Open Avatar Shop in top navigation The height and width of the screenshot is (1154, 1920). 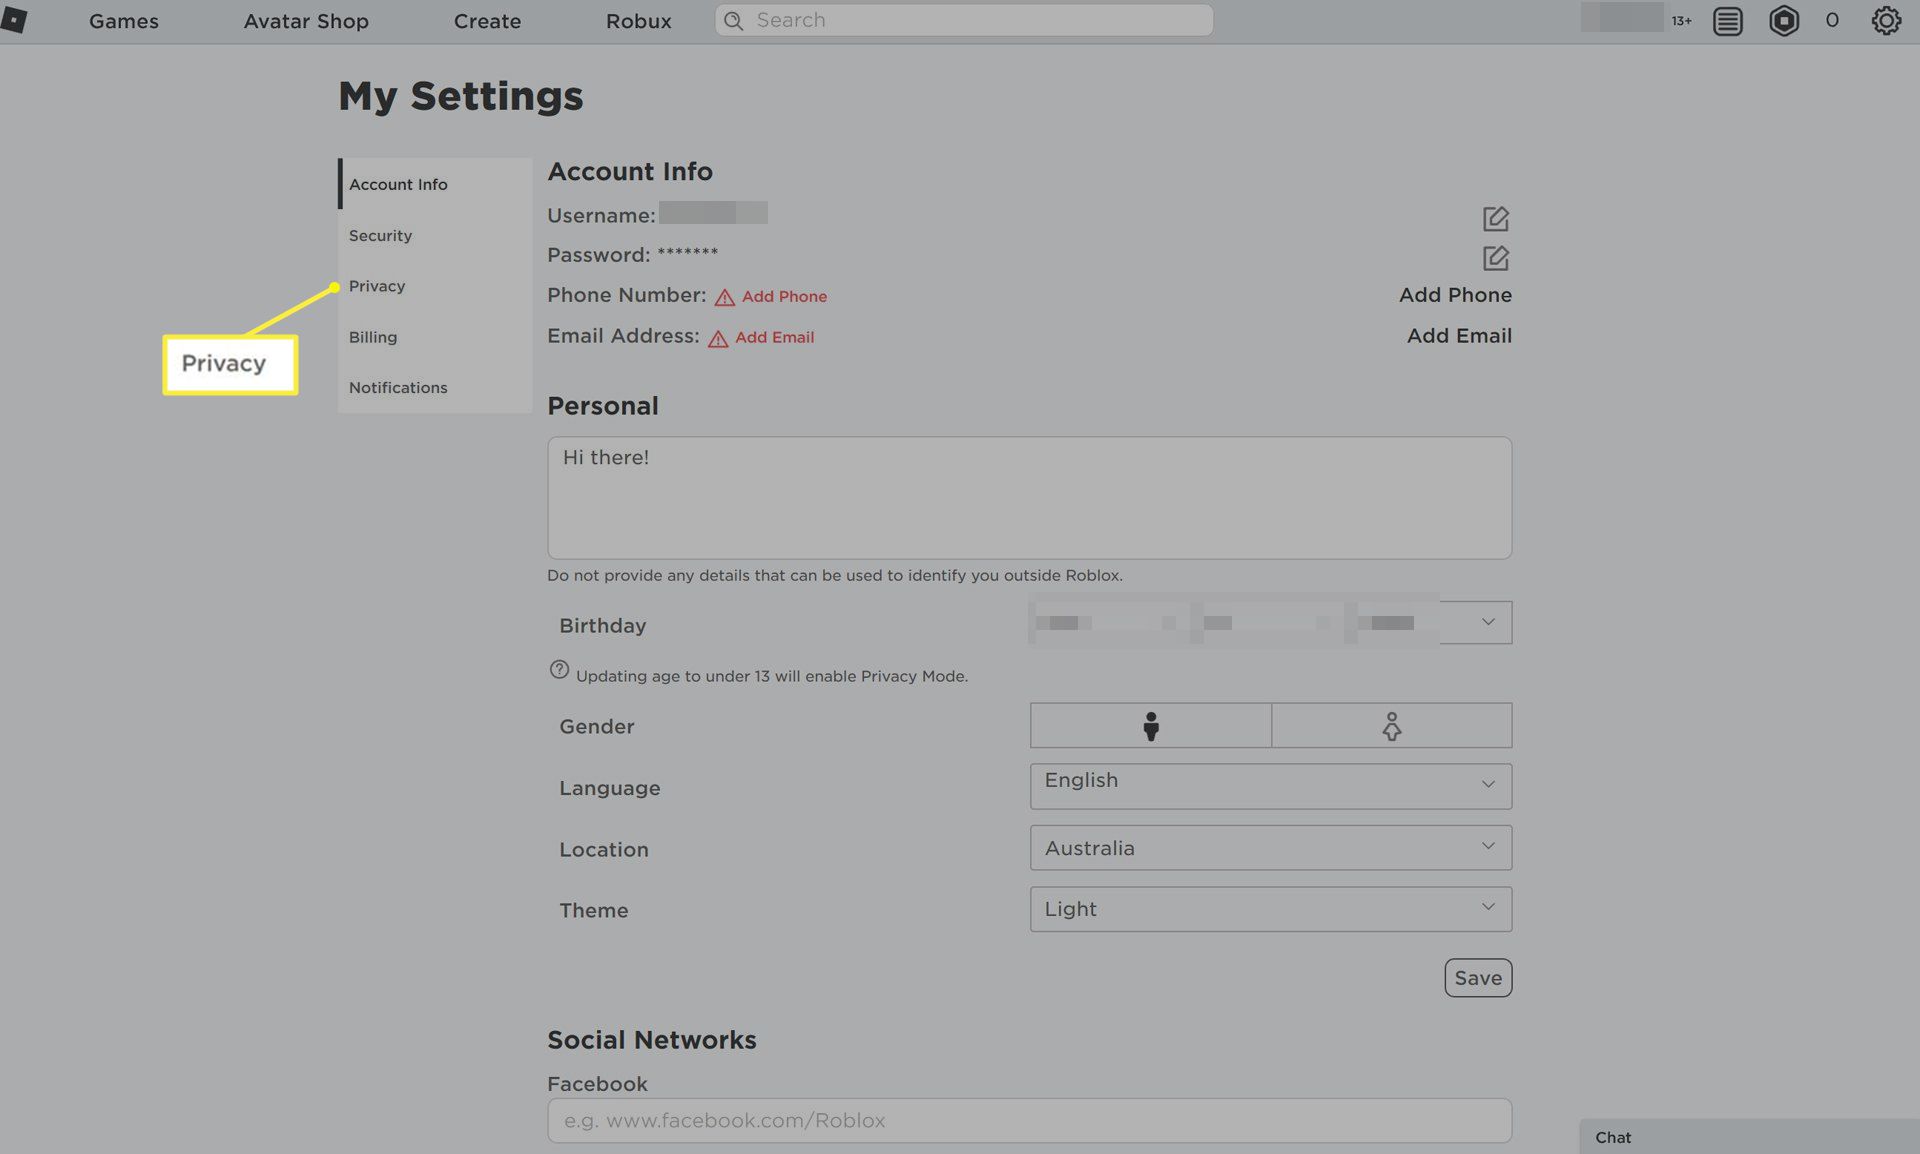[x=306, y=21]
